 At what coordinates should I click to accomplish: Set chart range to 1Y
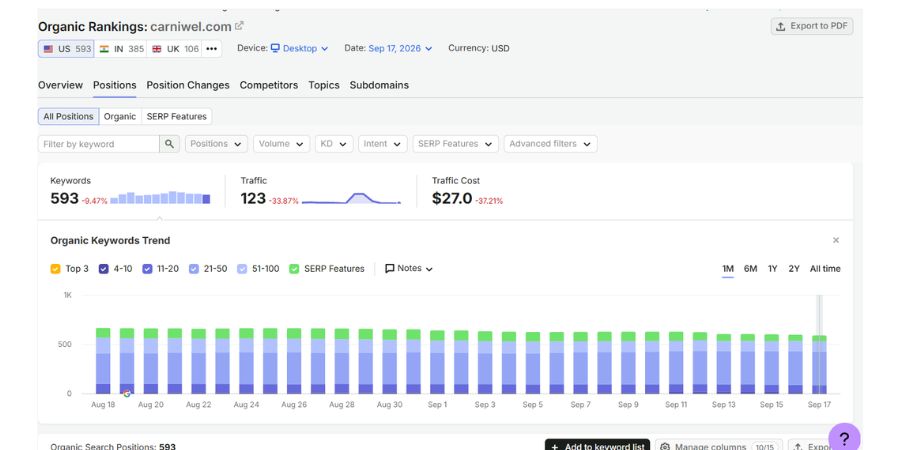click(x=773, y=269)
